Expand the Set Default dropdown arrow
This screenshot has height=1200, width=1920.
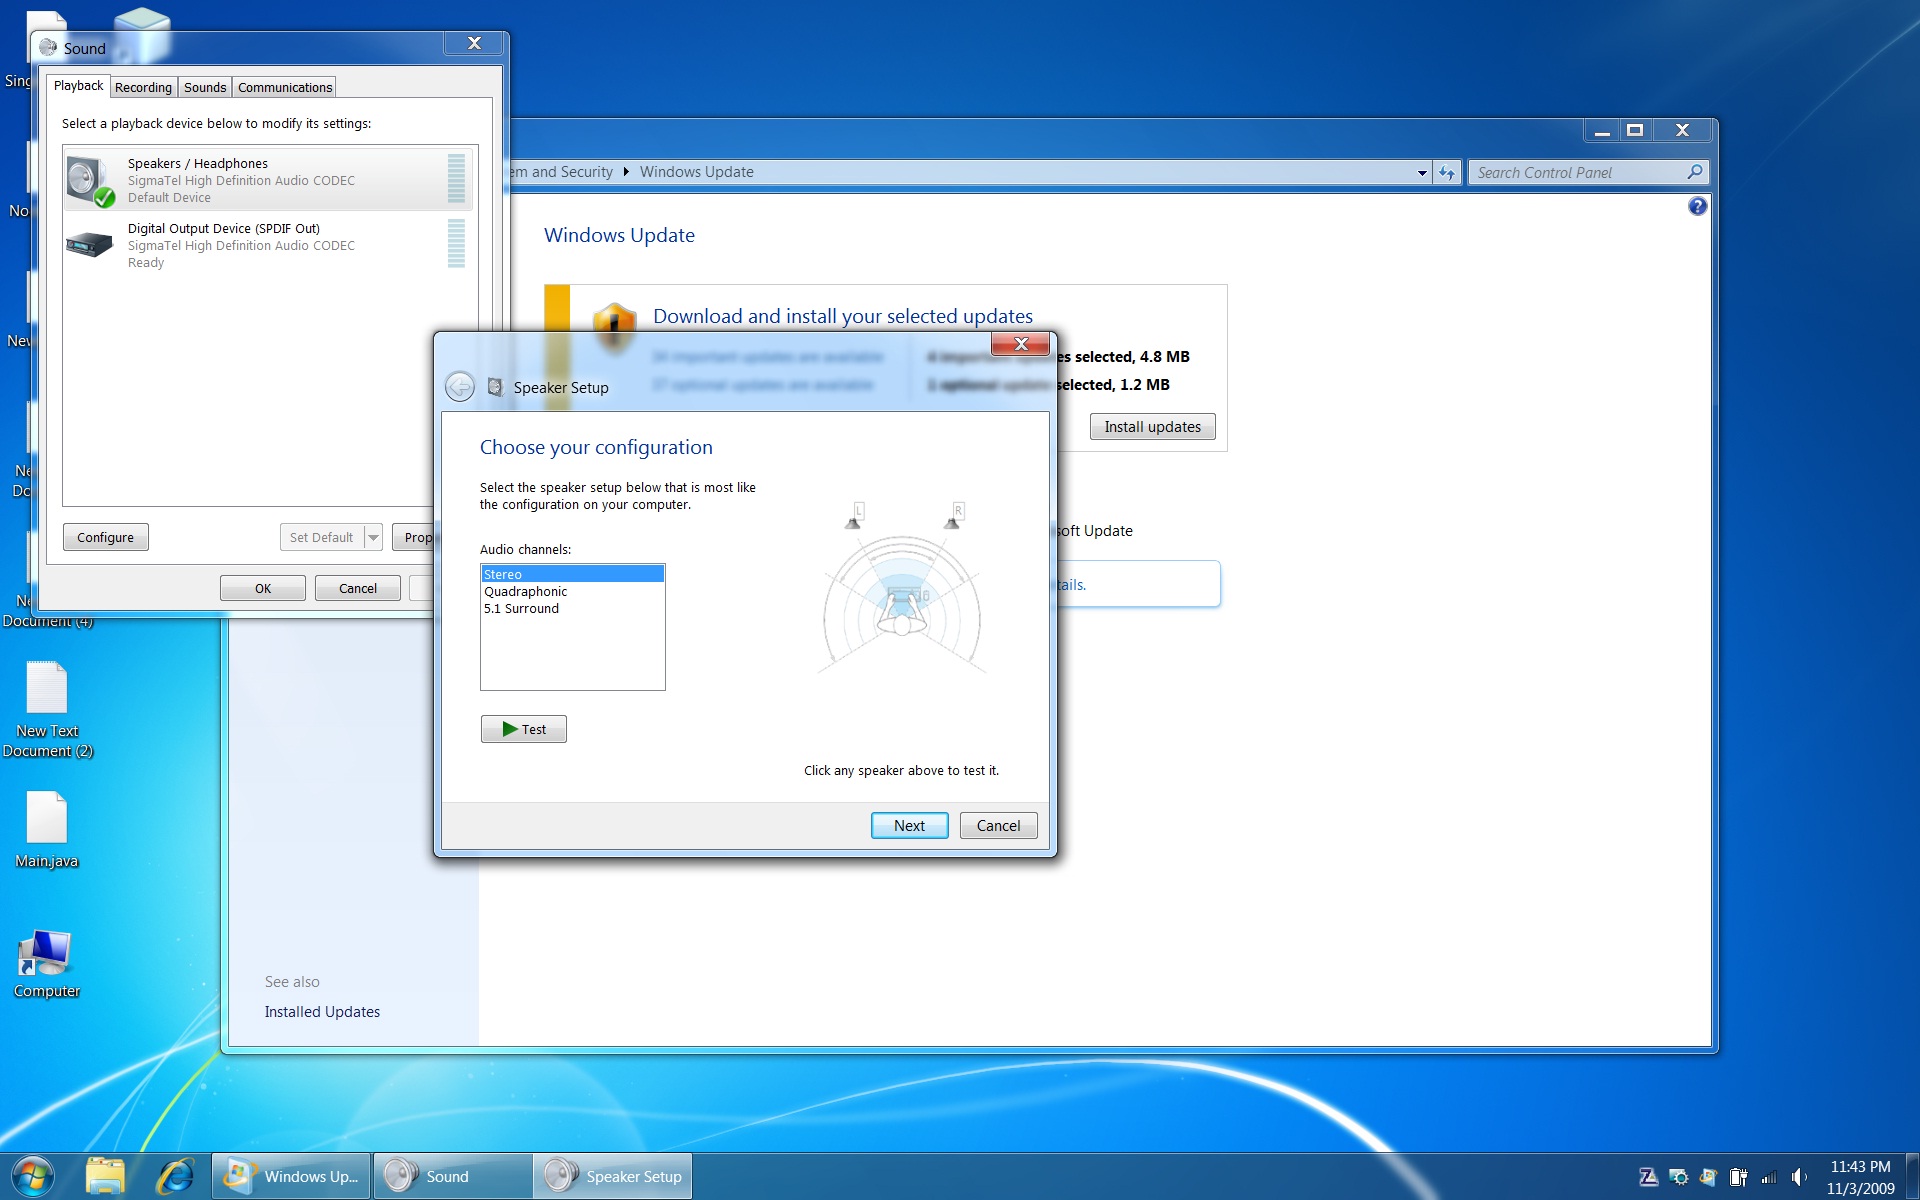point(373,537)
